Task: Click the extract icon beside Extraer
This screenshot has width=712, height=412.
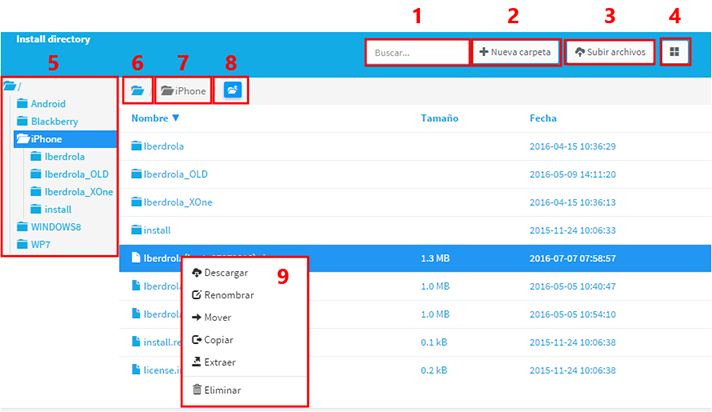Action: [x=196, y=362]
